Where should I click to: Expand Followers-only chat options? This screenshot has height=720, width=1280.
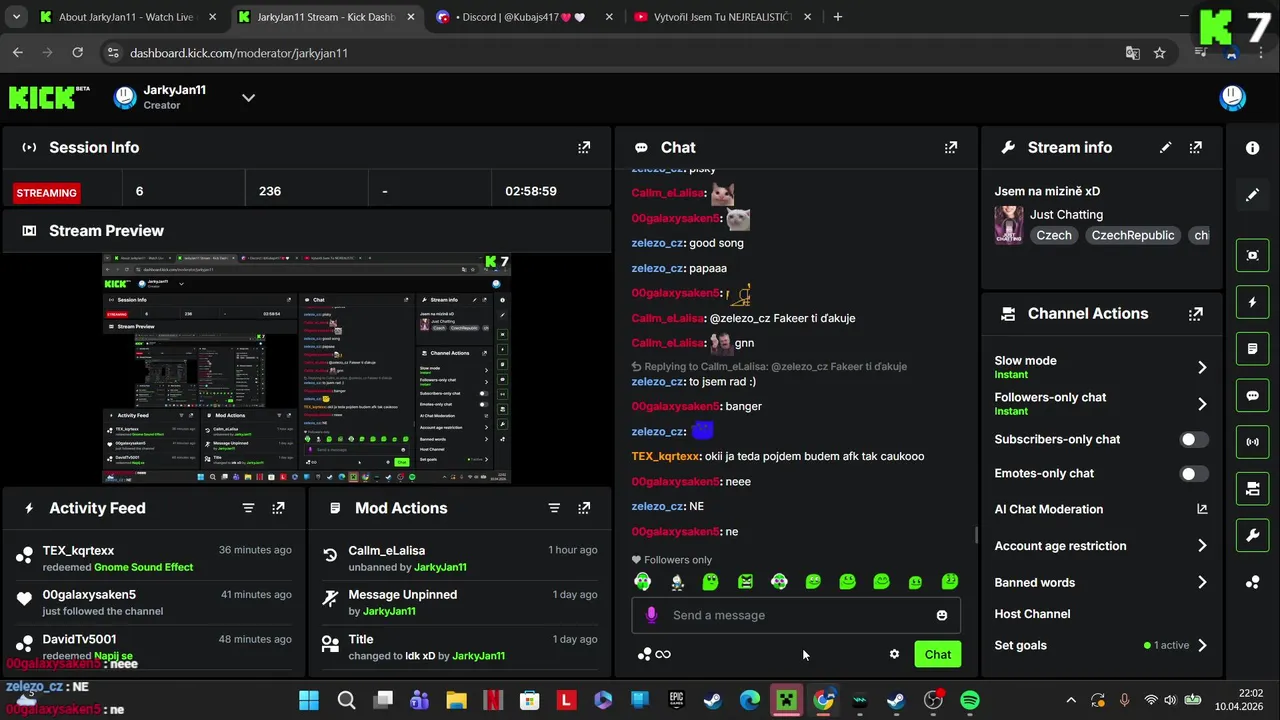coord(1202,404)
